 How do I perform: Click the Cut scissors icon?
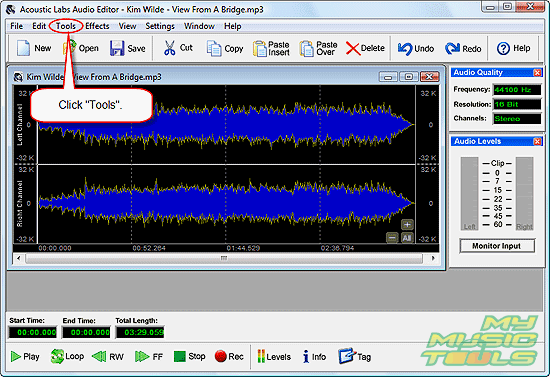pyautogui.click(x=170, y=48)
